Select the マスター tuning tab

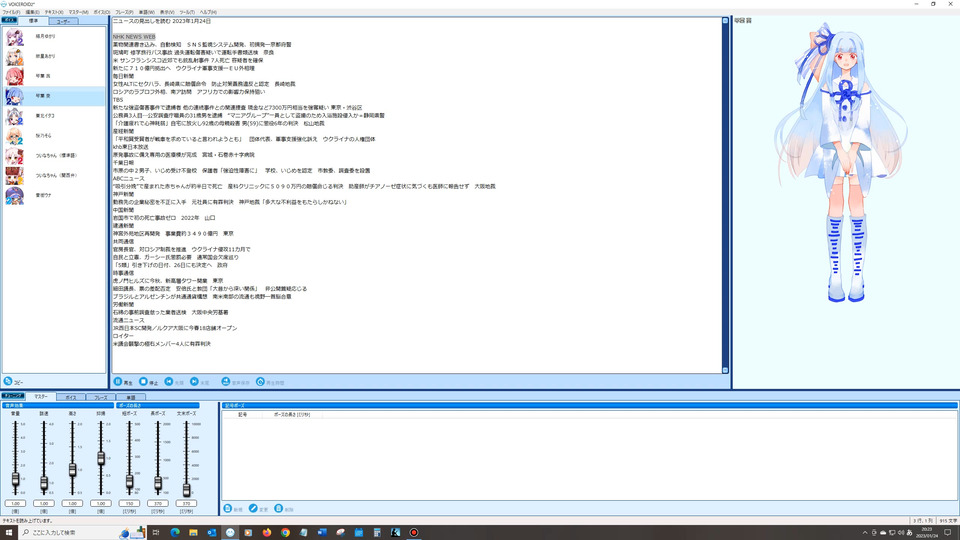[x=41, y=397]
